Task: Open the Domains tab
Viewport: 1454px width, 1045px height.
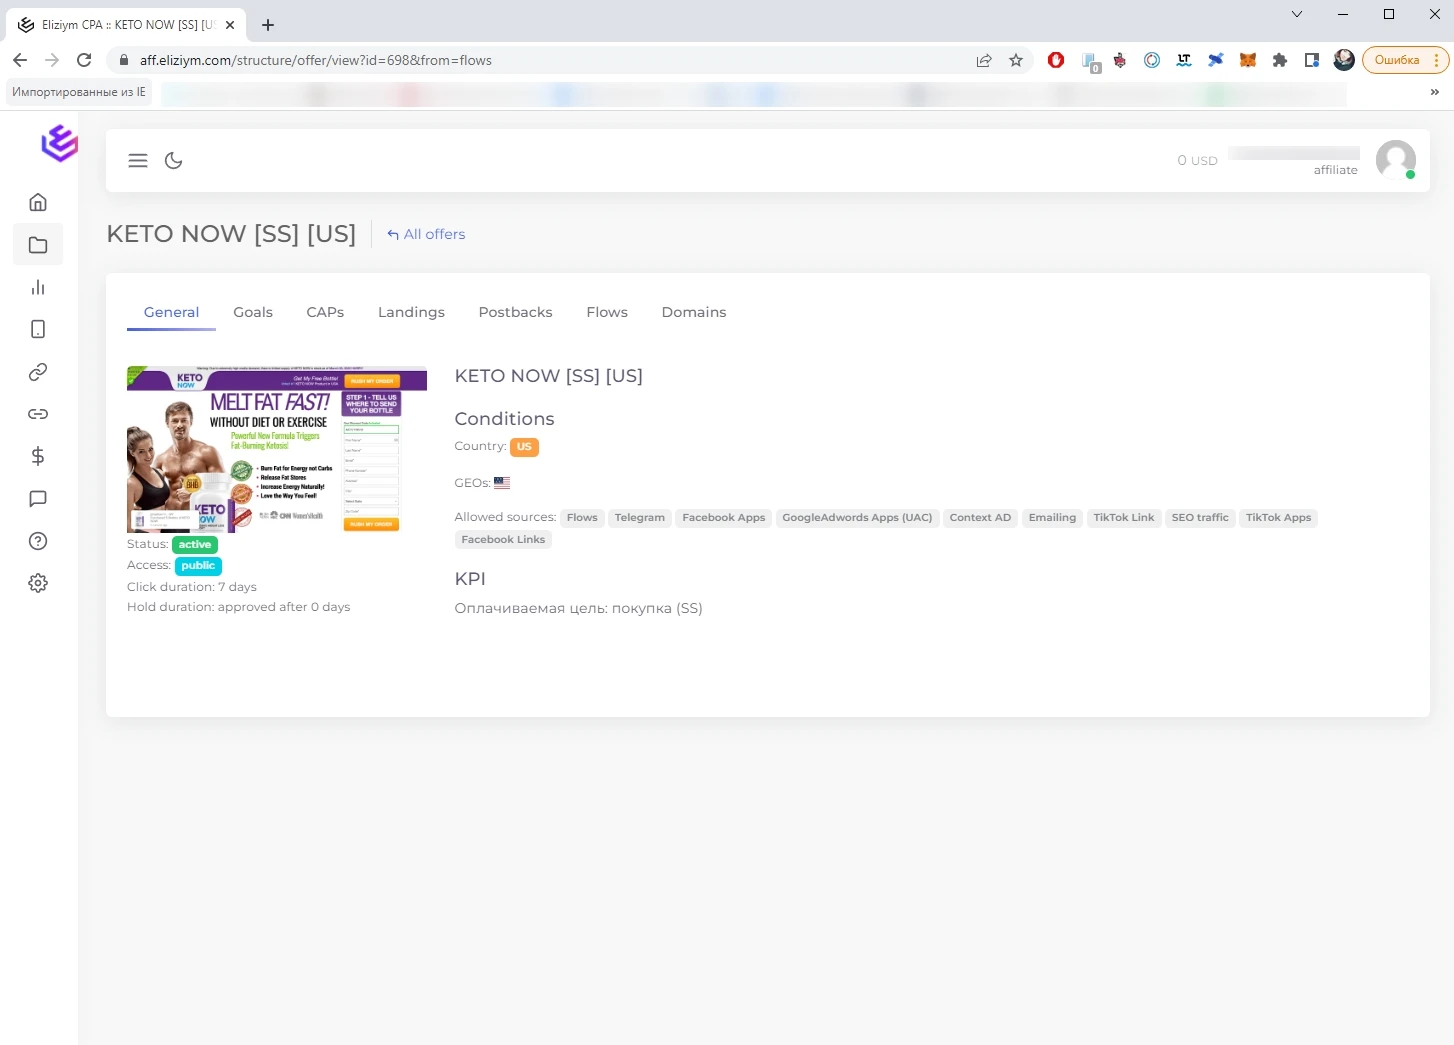Action: point(694,312)
